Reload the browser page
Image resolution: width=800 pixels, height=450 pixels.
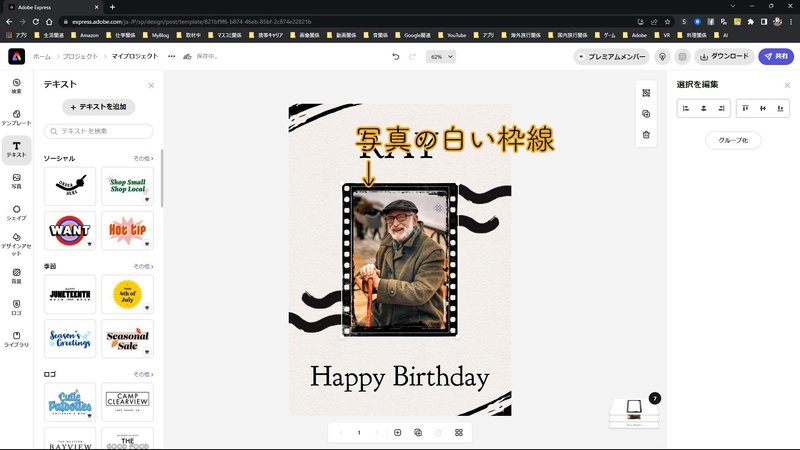pyautogui.click(x=36, y=22)
